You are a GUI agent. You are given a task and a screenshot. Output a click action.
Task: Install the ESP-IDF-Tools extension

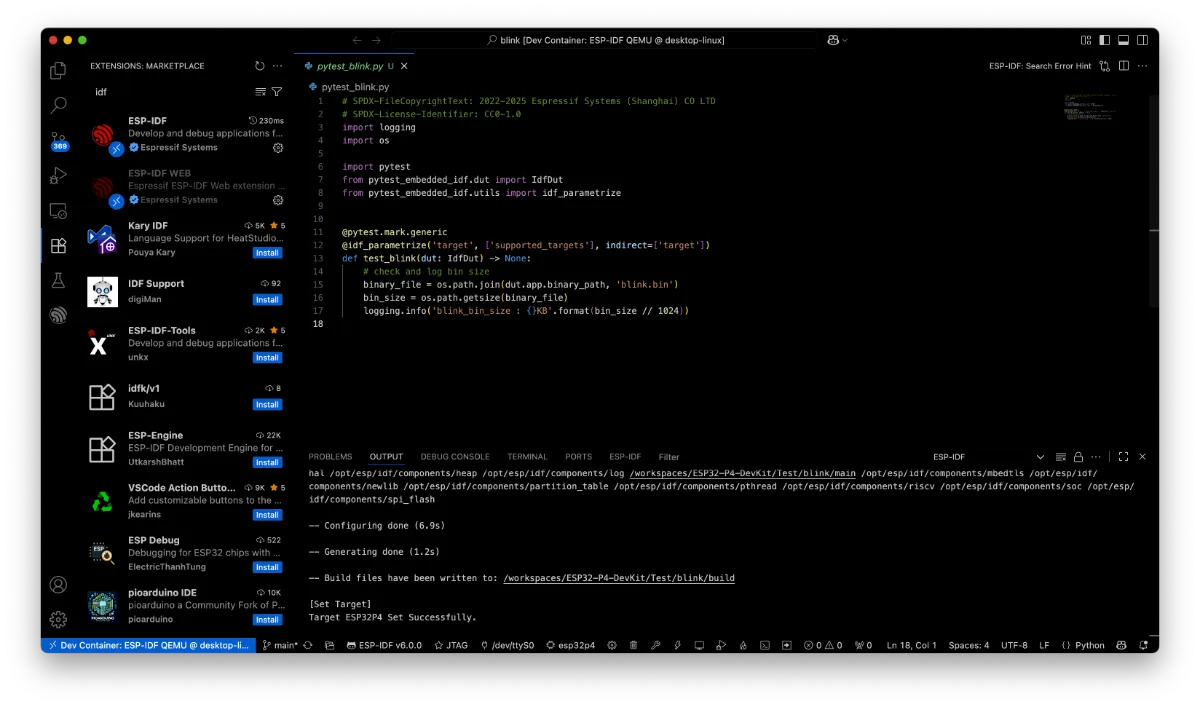click(267, 358)
